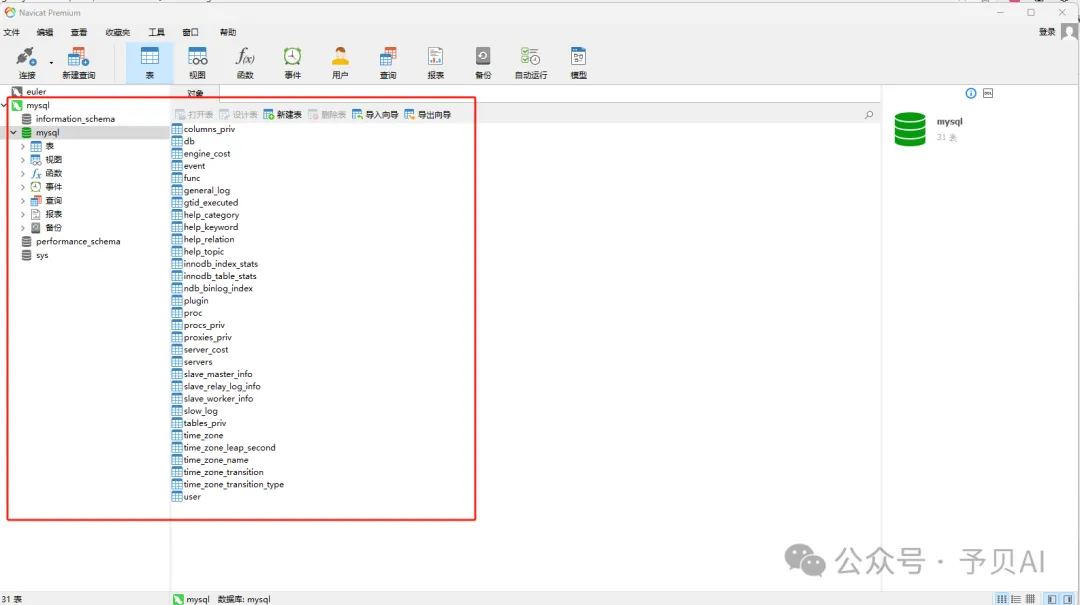This screenshot has height=605, width=1080.
Task: Click the Design Table action
Action: 238,114
